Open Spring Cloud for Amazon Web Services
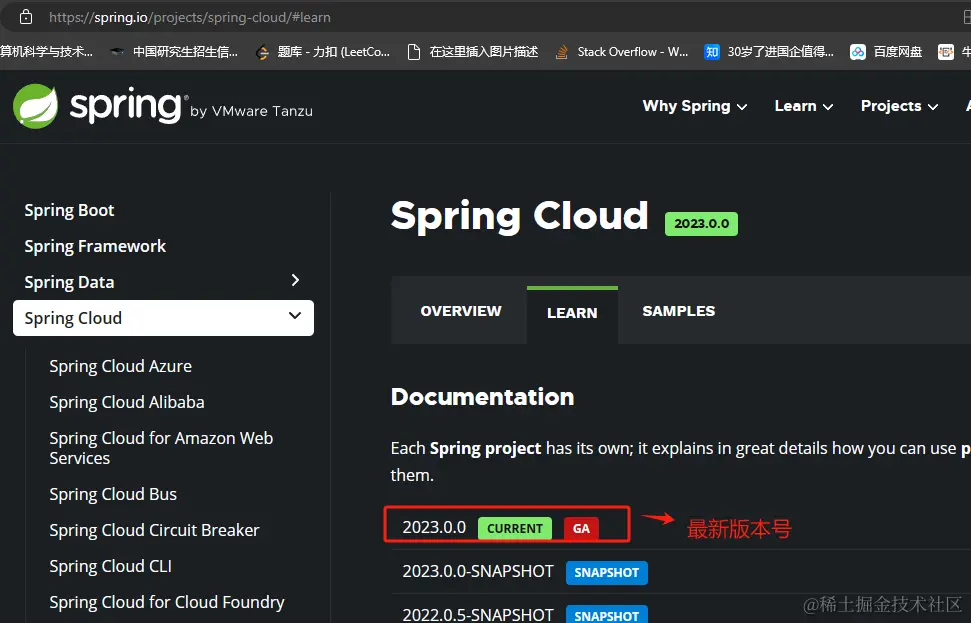 point(161,448)
